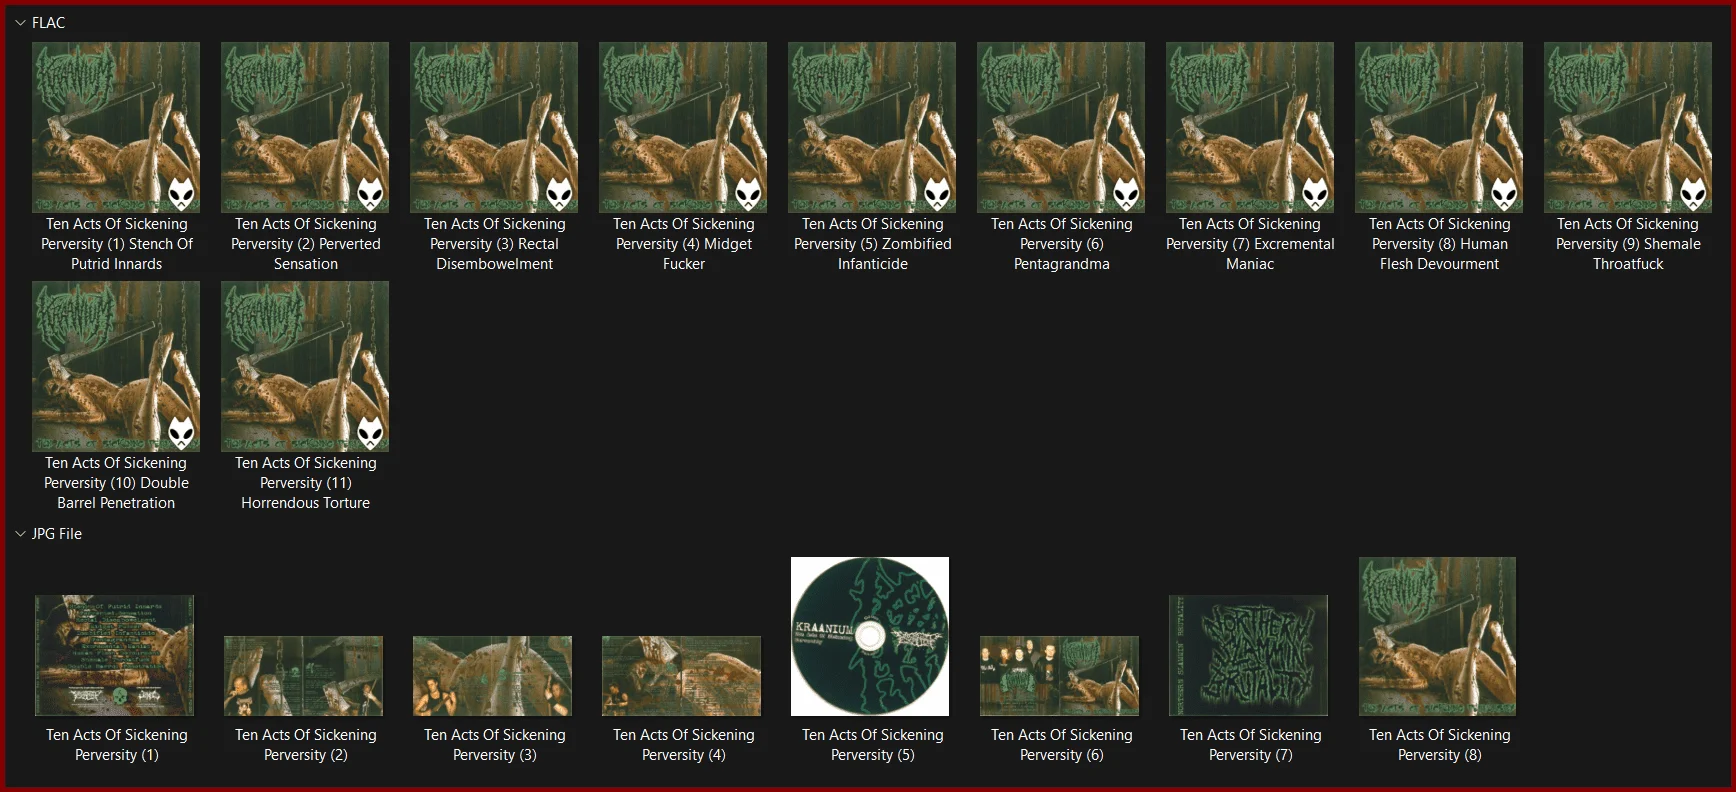Select JPG thumbnail Ten Acts Of Sickening Perversity (7)
Image resolution: width=1736 pixels, height=792 pixels.
coord(1249,655)
